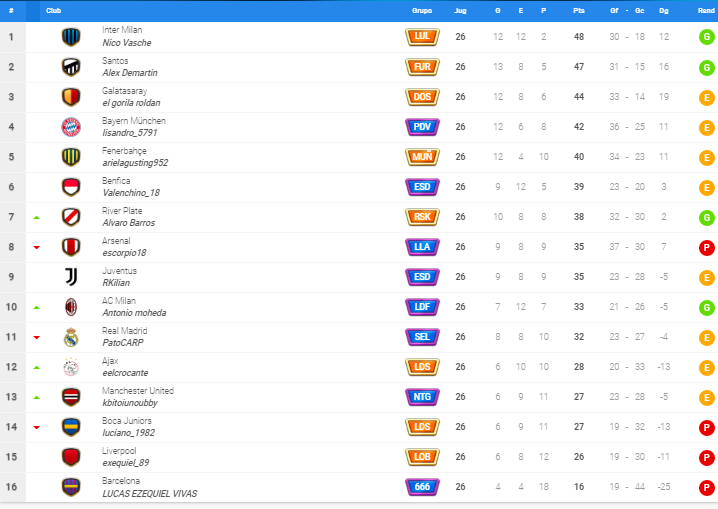This screenshot has width=718, height=509.
Task: Sort by Dg column header
Action: coord(664,11)
